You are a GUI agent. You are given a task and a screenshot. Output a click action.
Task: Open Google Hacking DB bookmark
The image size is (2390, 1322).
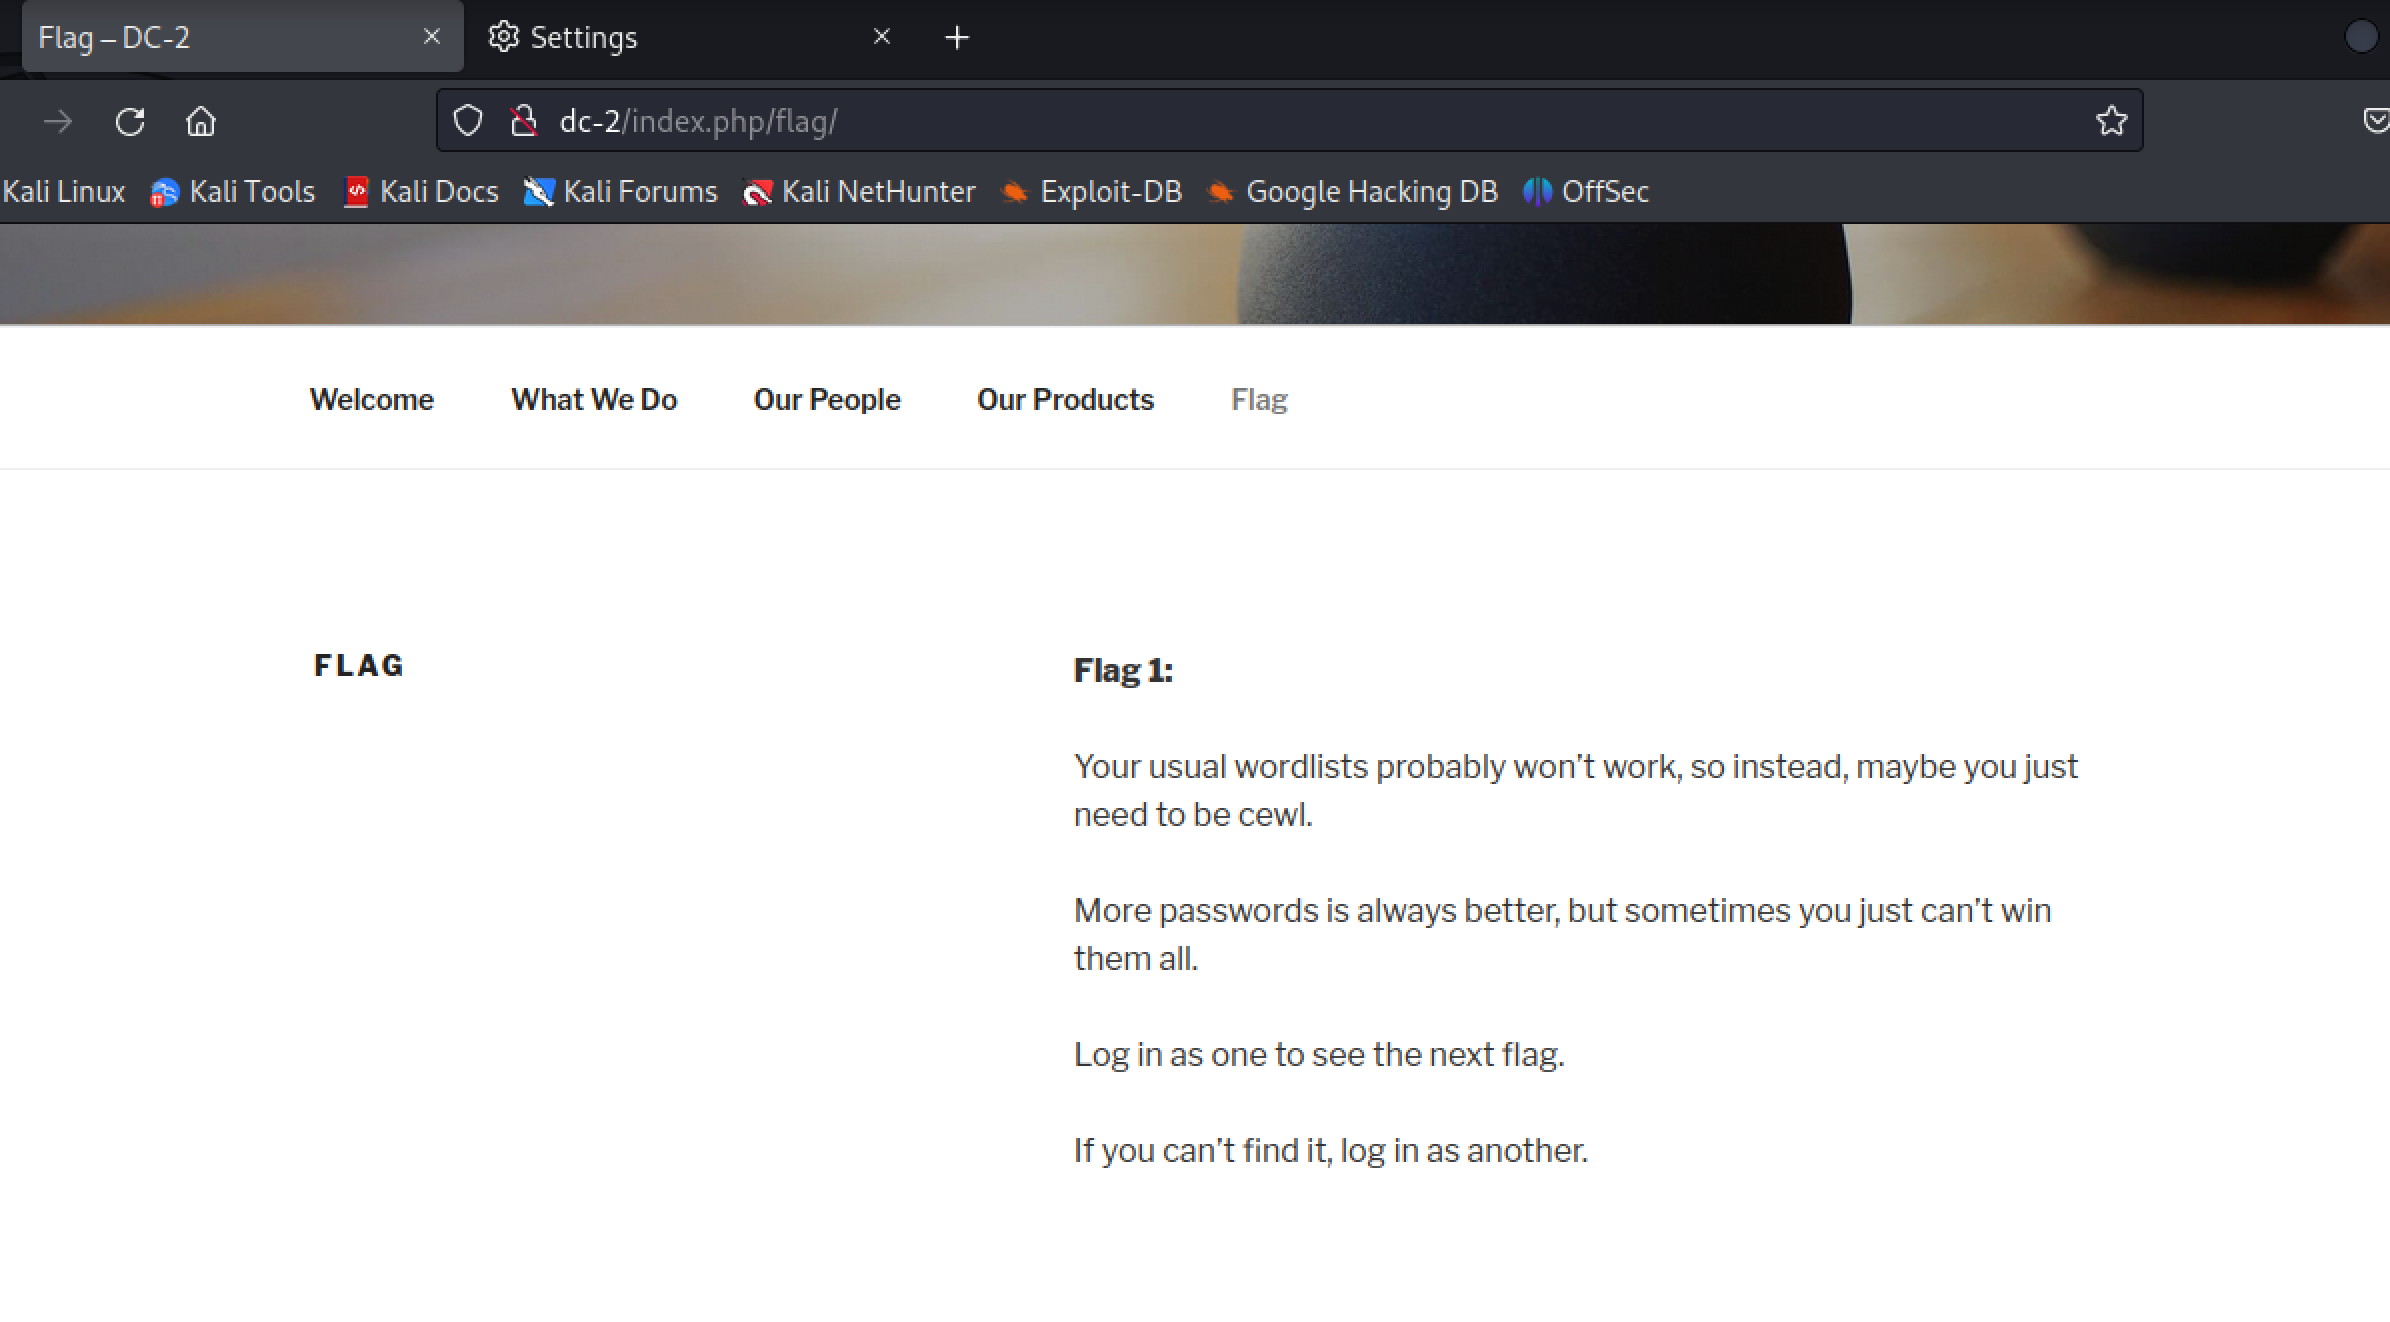pyautogui.click(x=1353, y=191)
